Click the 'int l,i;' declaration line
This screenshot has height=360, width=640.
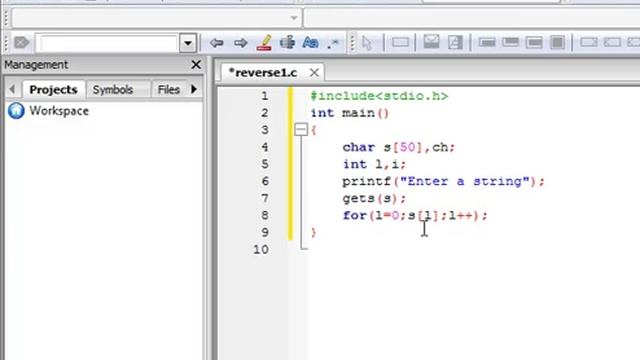(x=374, y=164)
